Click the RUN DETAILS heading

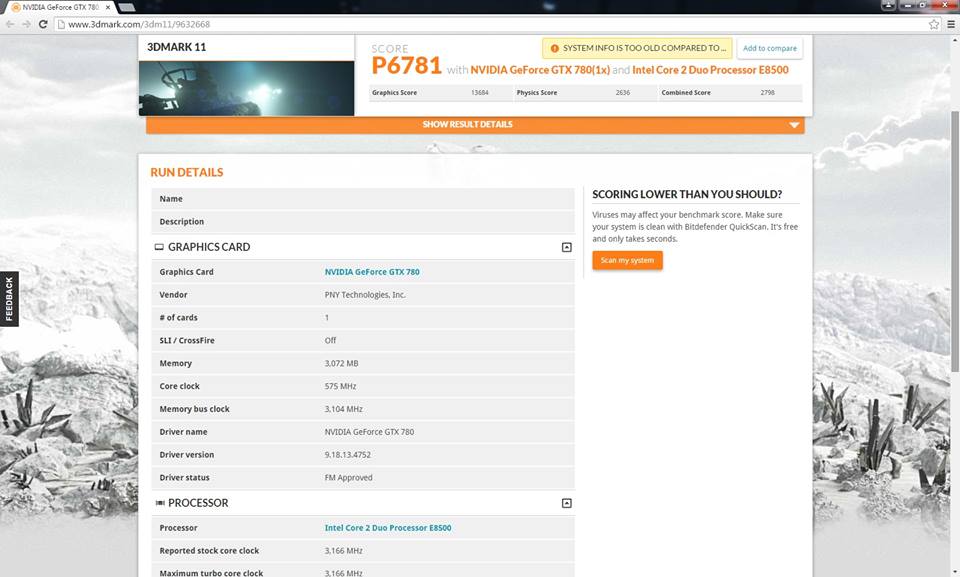(x=187, y=173)
